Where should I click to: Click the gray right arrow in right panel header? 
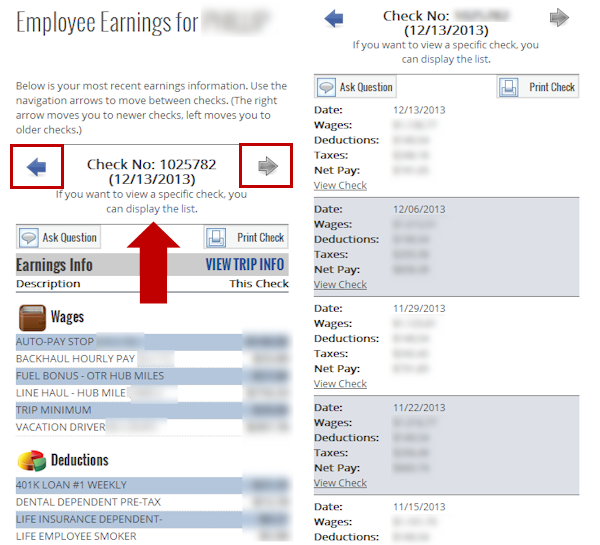click(559, 18)
